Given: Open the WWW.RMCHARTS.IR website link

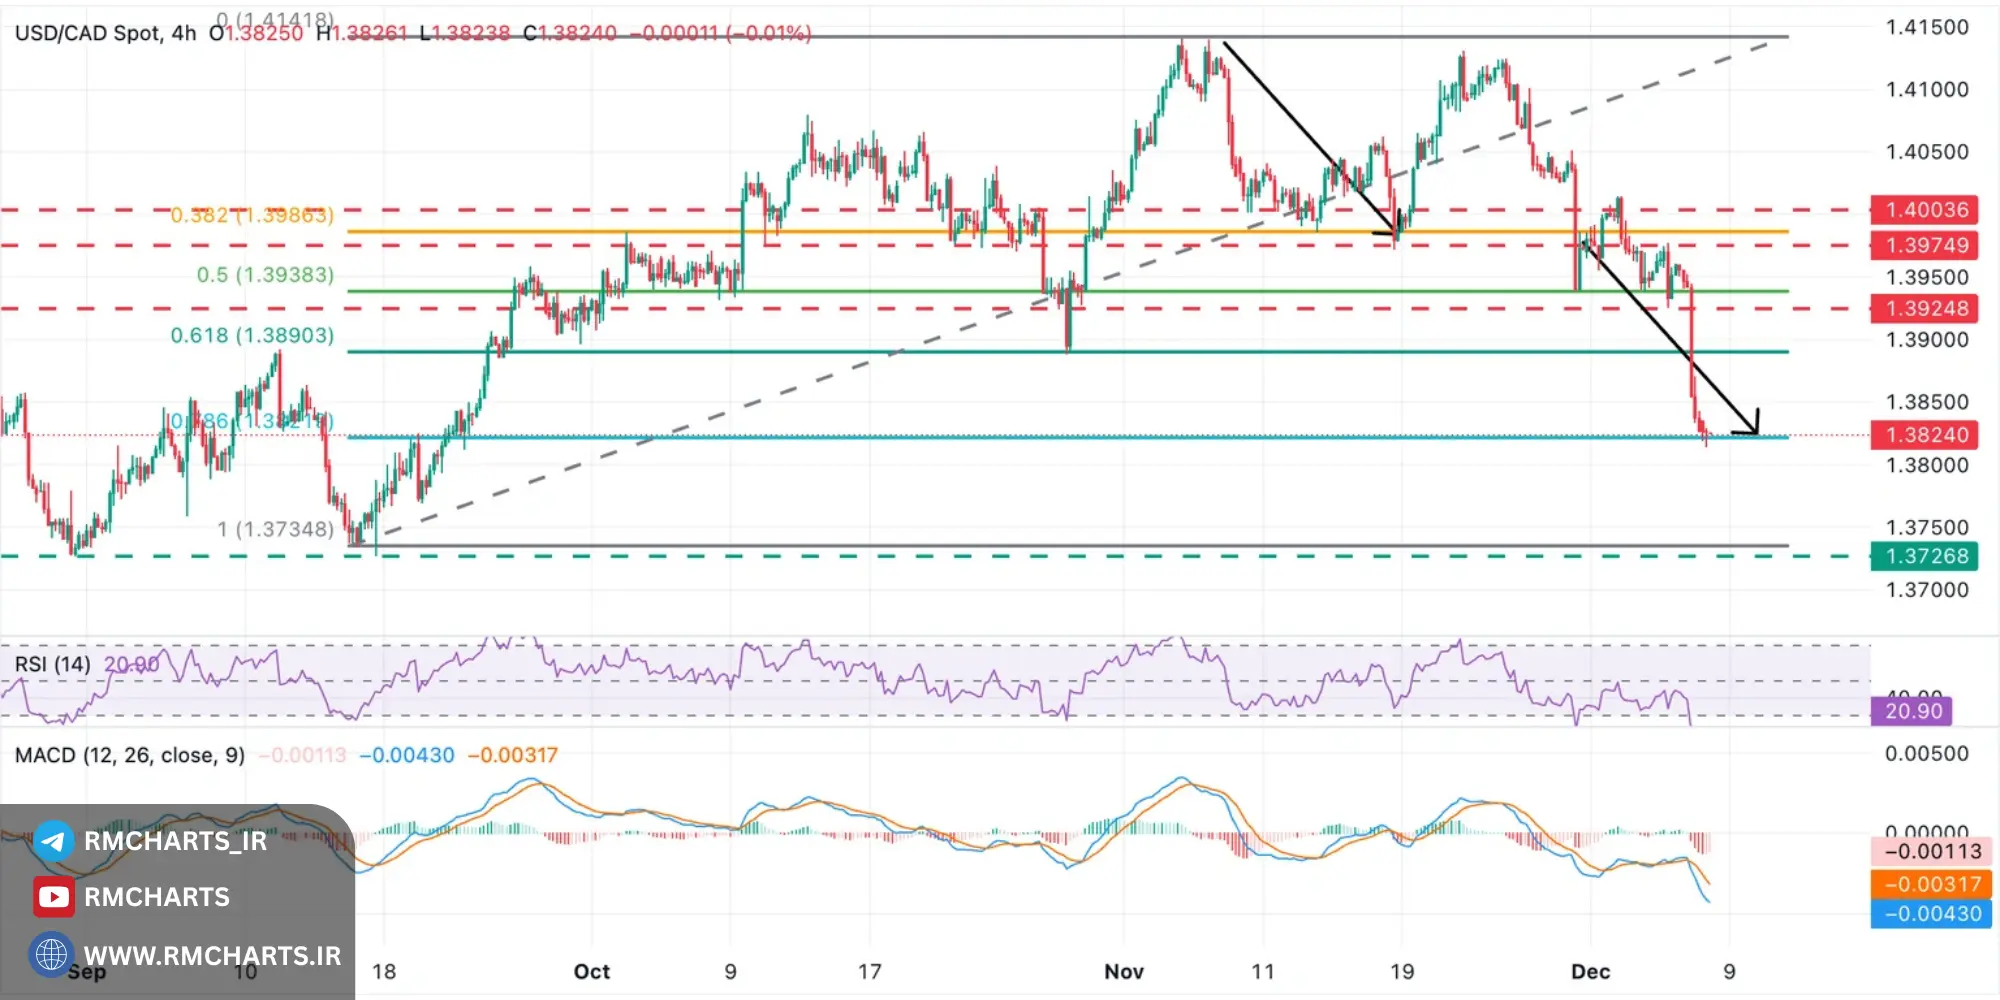Looking at the screenshot, I should point(212,956).
